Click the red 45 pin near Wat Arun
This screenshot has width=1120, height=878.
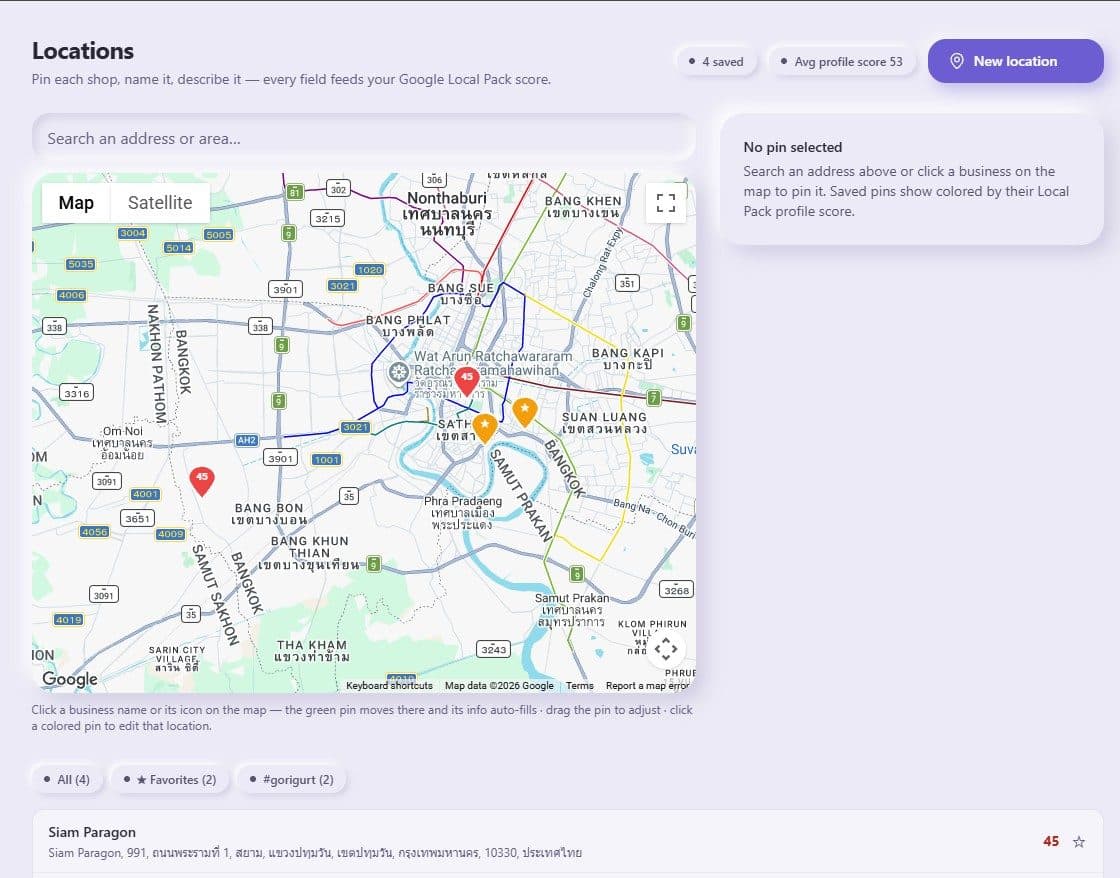pyautogui.click(x=466, y=381)
